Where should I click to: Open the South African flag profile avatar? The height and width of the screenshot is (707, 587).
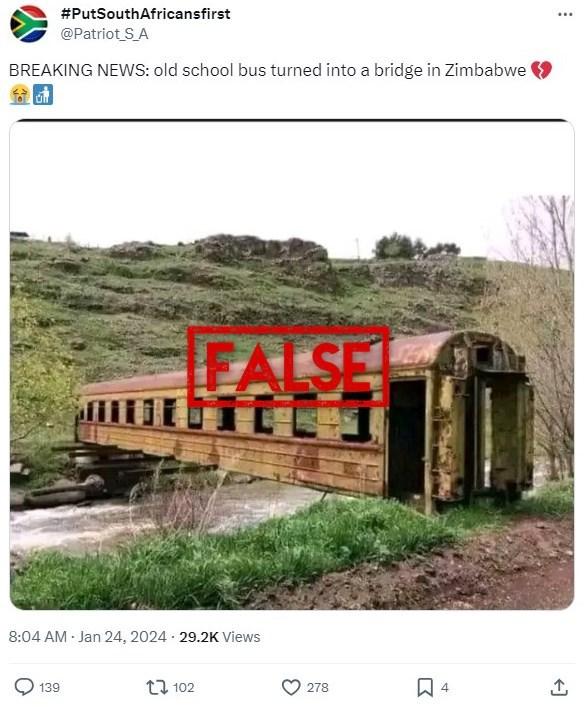pyautogui.click(x=28, y=24)
